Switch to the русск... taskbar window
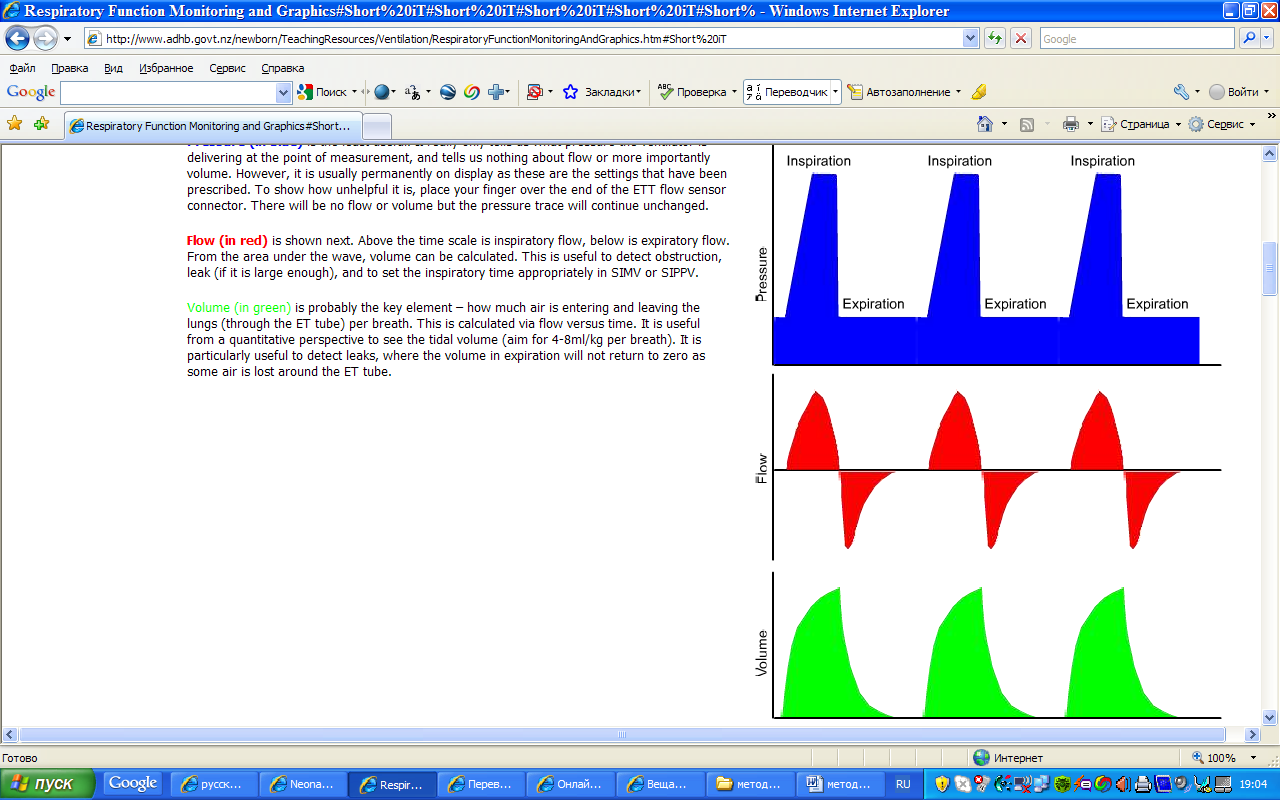The height and width of the screenshot is (800, 1280). point(213,785)
